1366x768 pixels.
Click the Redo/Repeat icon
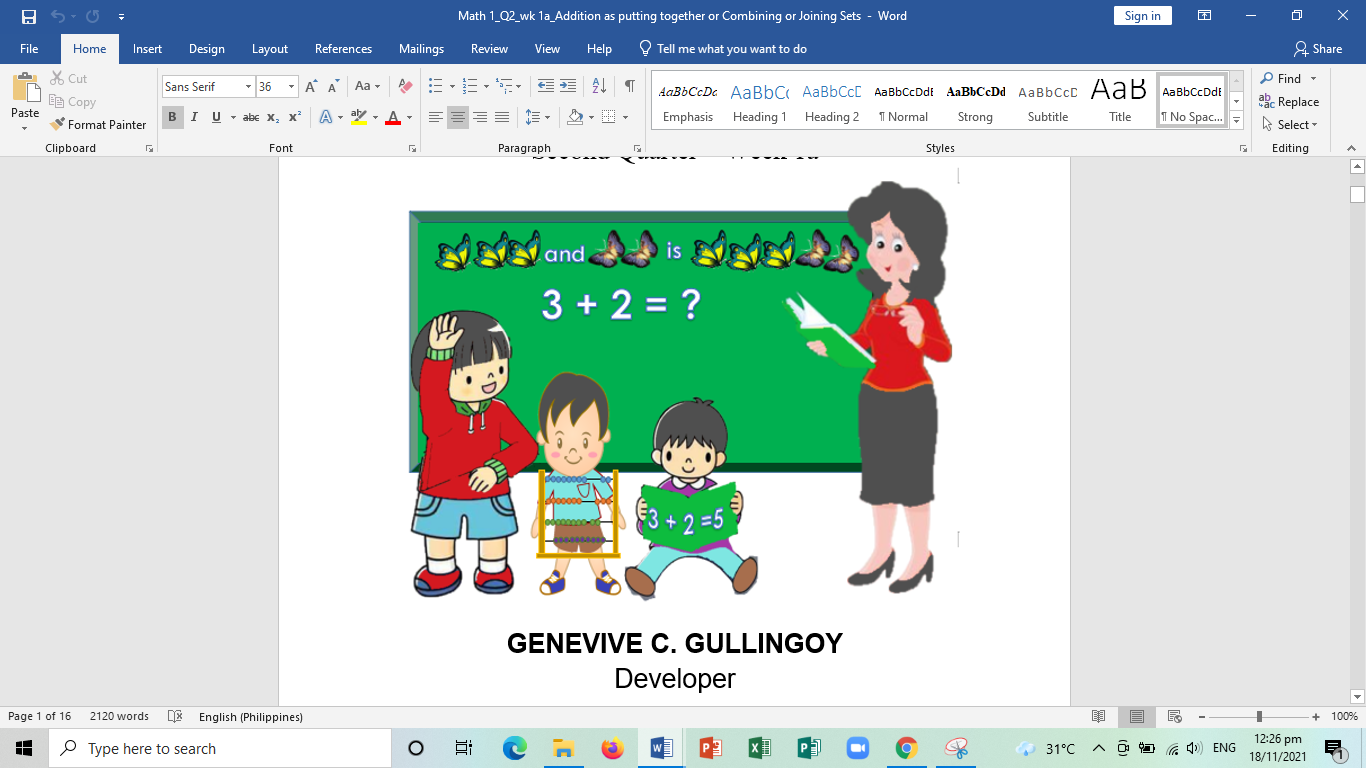point(93,16)
